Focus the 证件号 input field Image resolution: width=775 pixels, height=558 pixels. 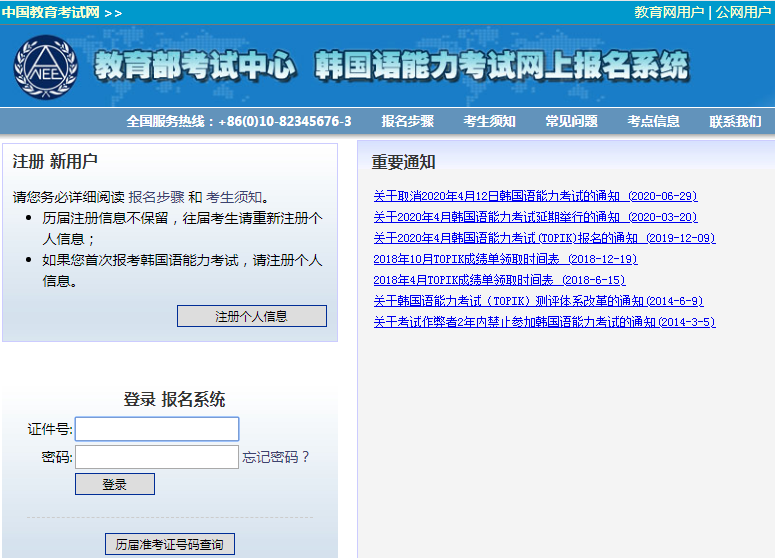point(157,429)
